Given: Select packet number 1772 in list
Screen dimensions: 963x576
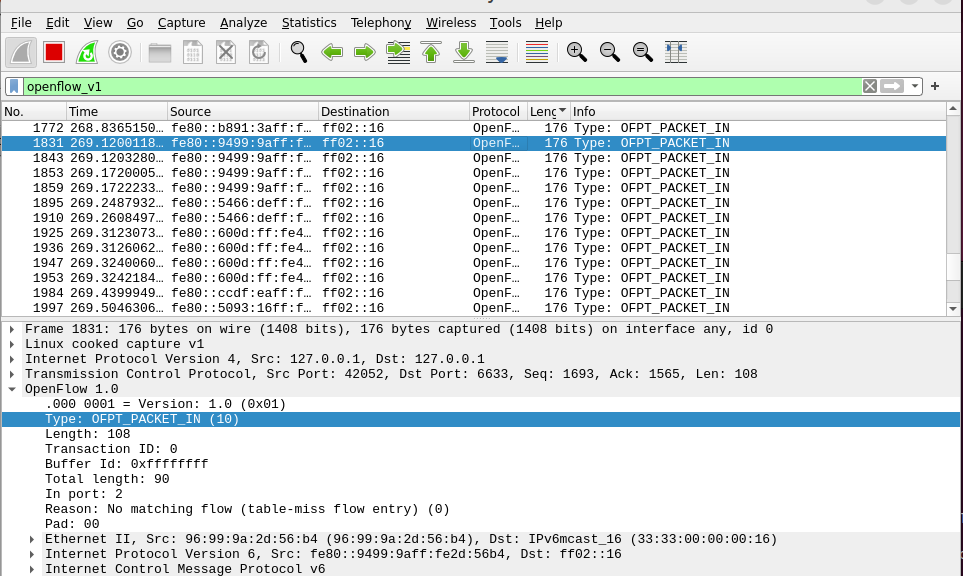Looking at the screenshot, I should pos(474,128).
